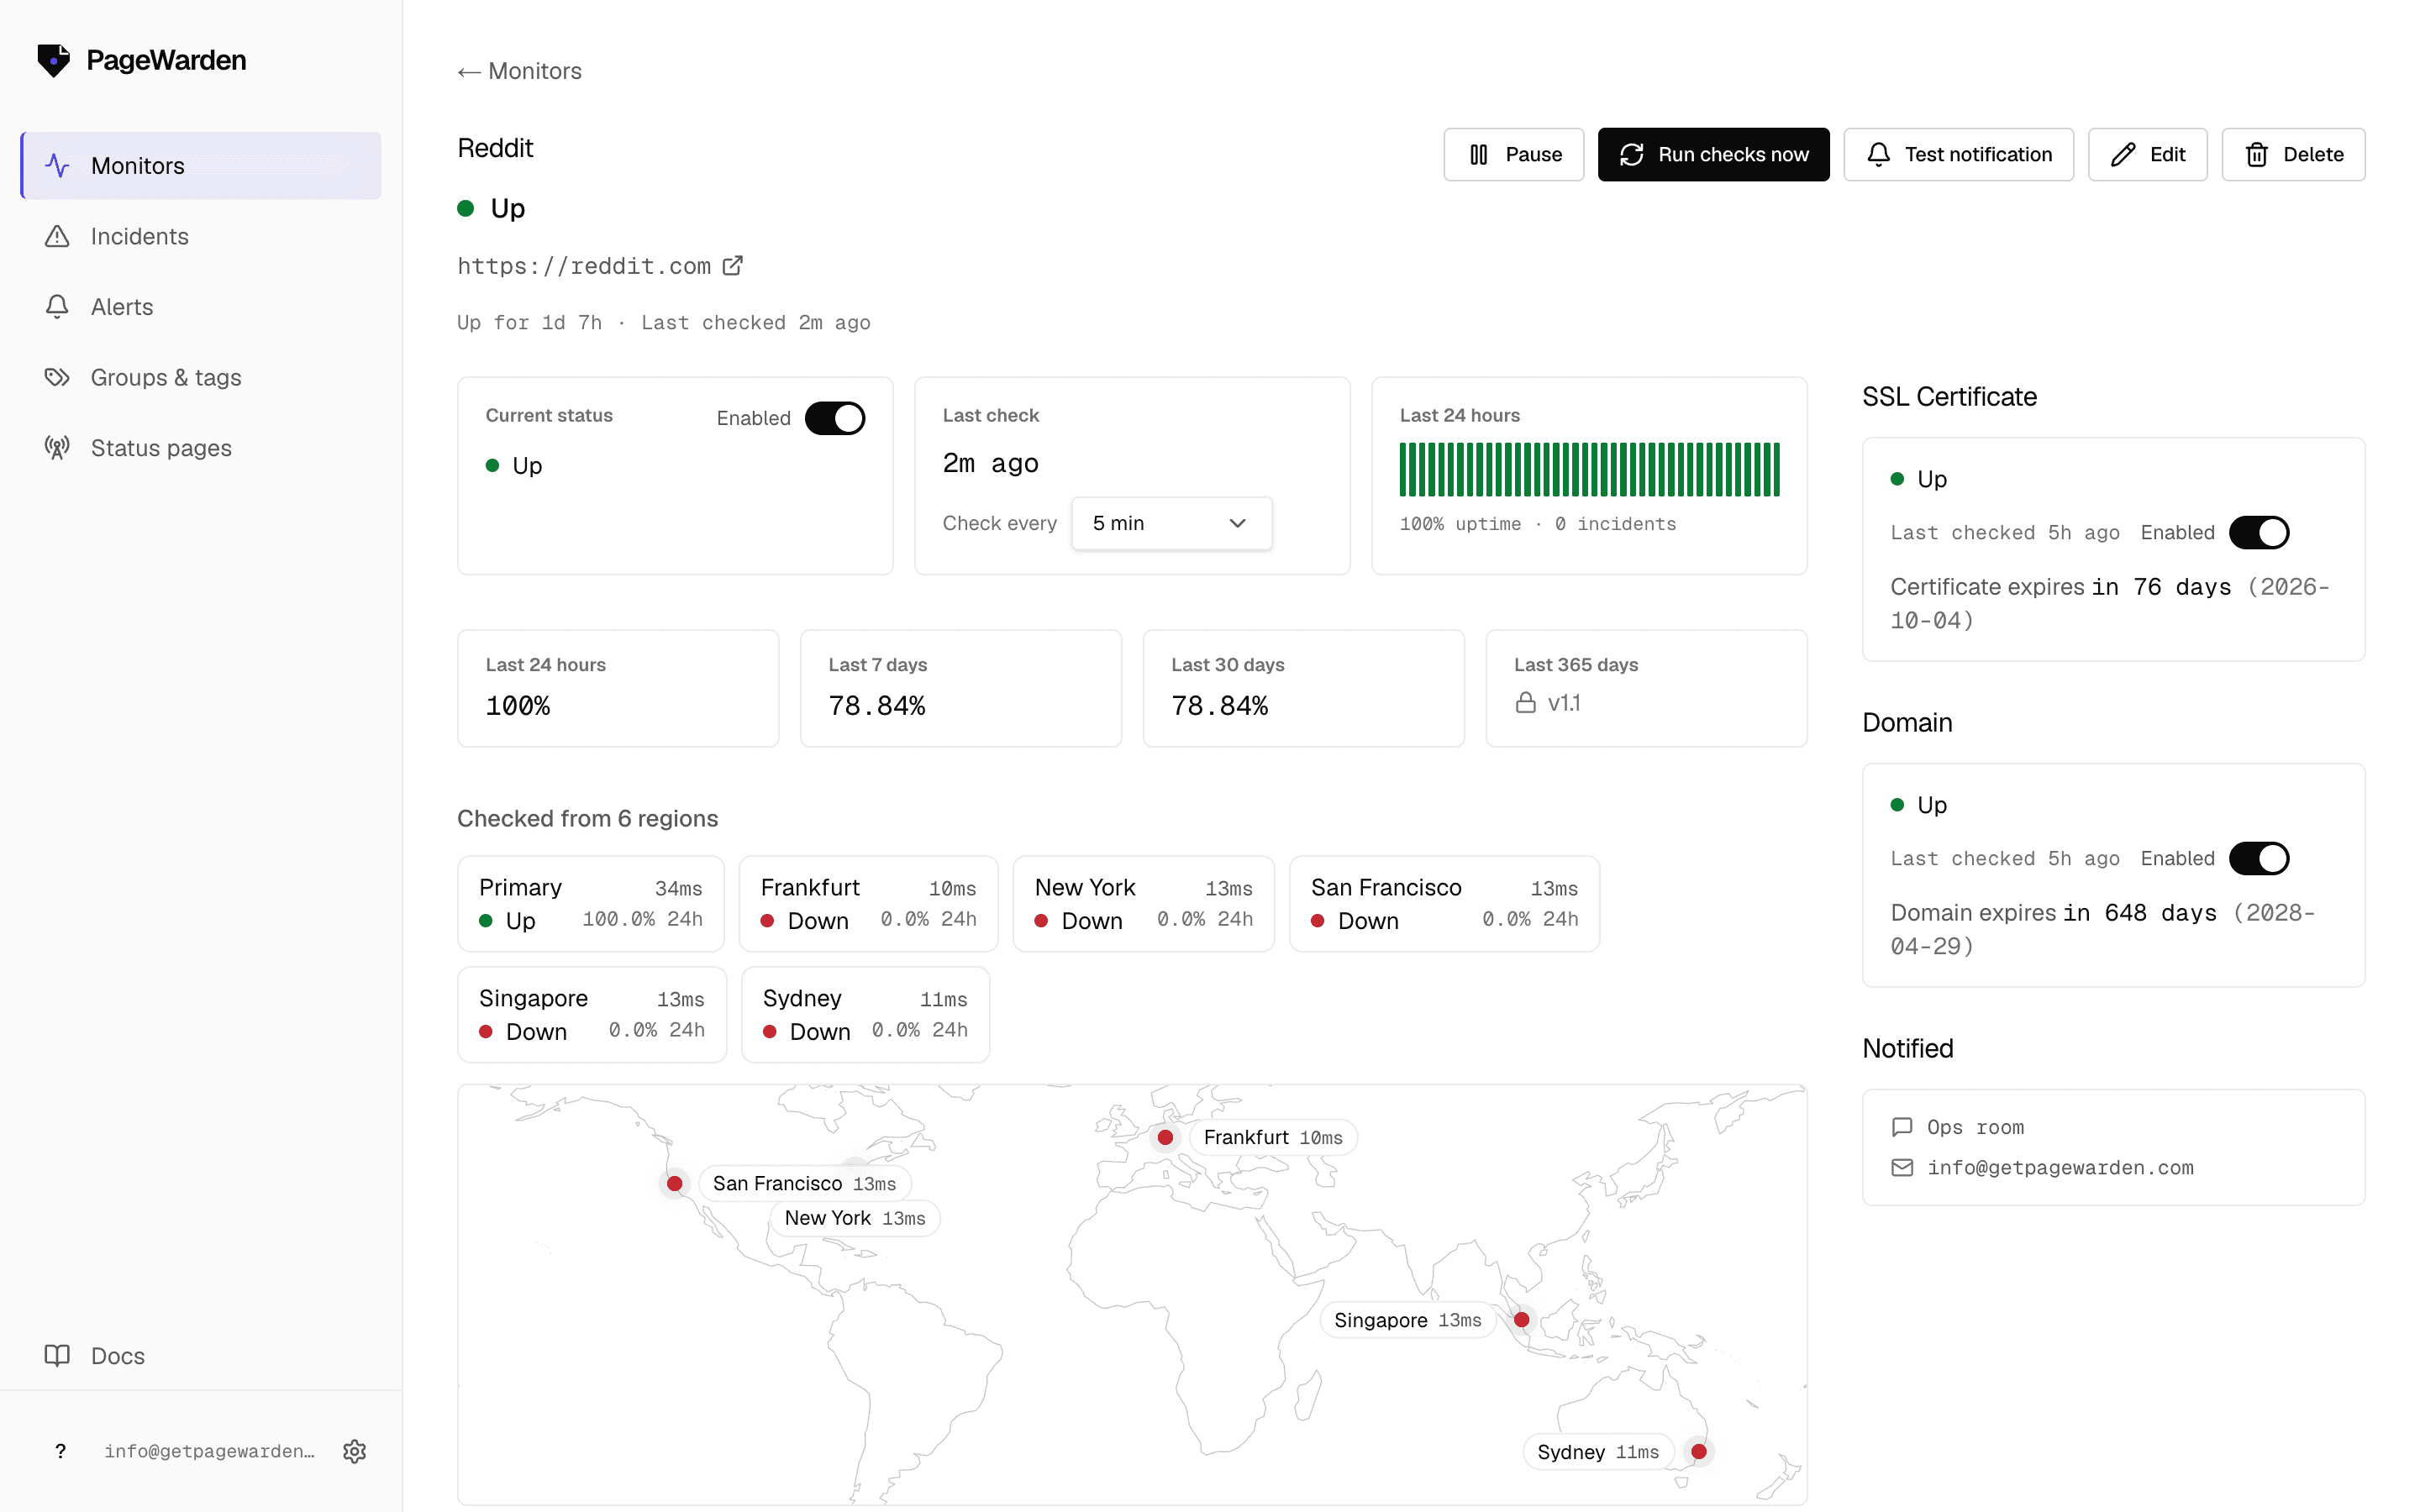Click '100% uptime · 0 incidents' text
Image resolution: width=2420 pixels, height=1512 pixels.
pyautogui.click(x=1537, y=523)
